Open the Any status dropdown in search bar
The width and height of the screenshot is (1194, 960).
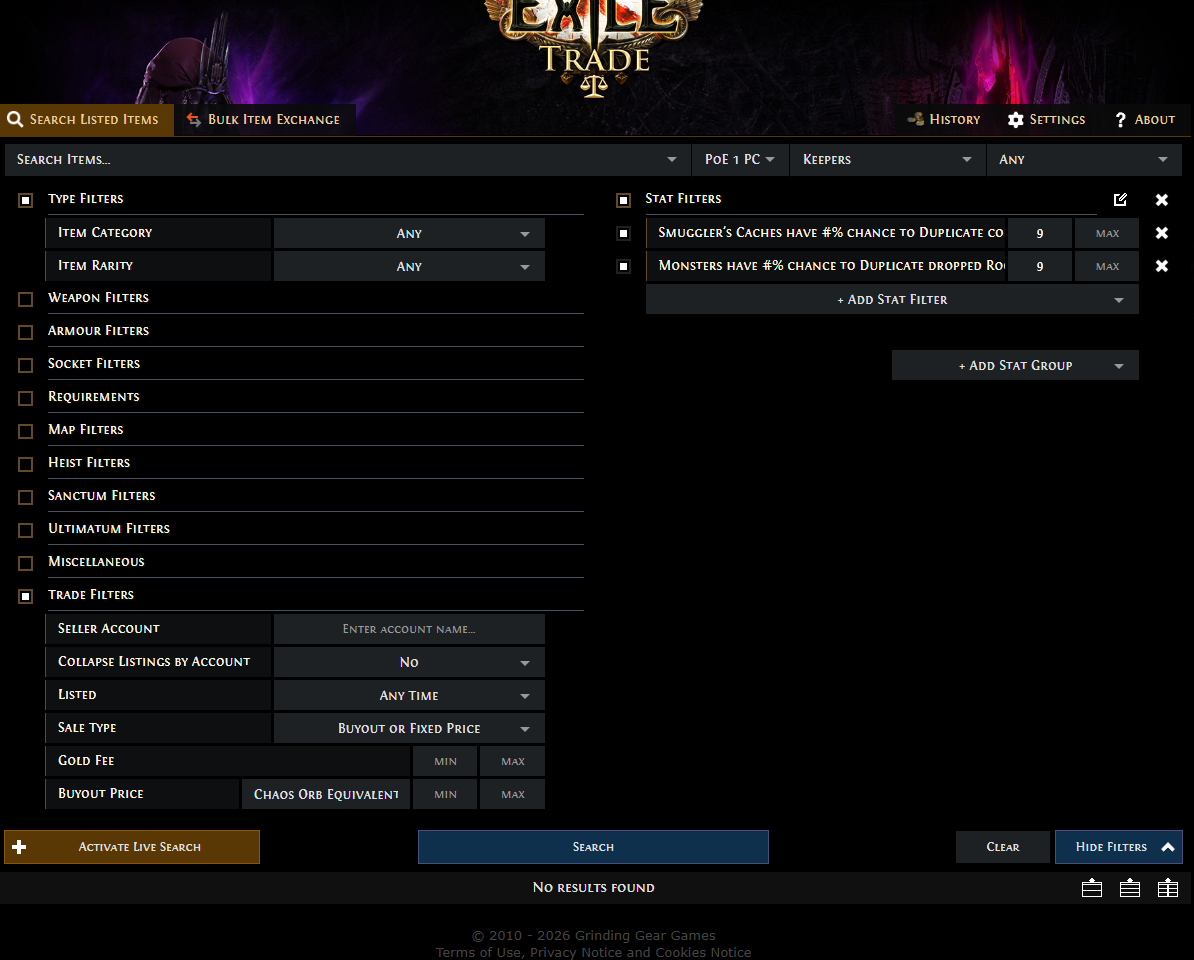click(x=1084, y=159)
